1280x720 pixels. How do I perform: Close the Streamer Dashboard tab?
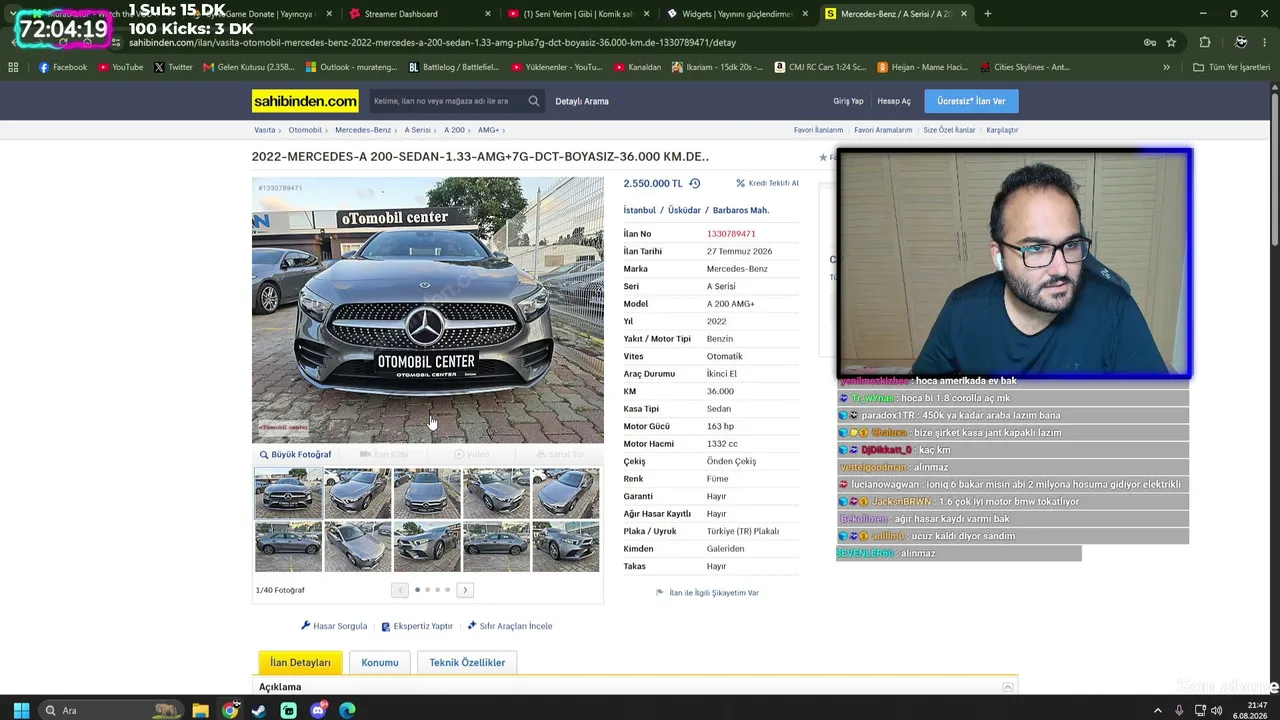pyautogui.click(x=488, y=14)
